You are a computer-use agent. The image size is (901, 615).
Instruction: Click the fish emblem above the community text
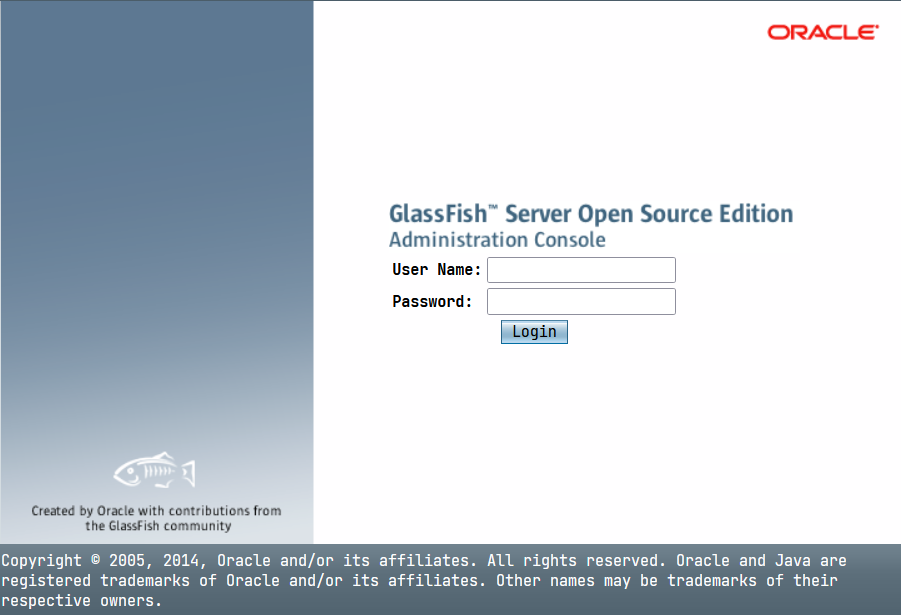click(155, 469)
